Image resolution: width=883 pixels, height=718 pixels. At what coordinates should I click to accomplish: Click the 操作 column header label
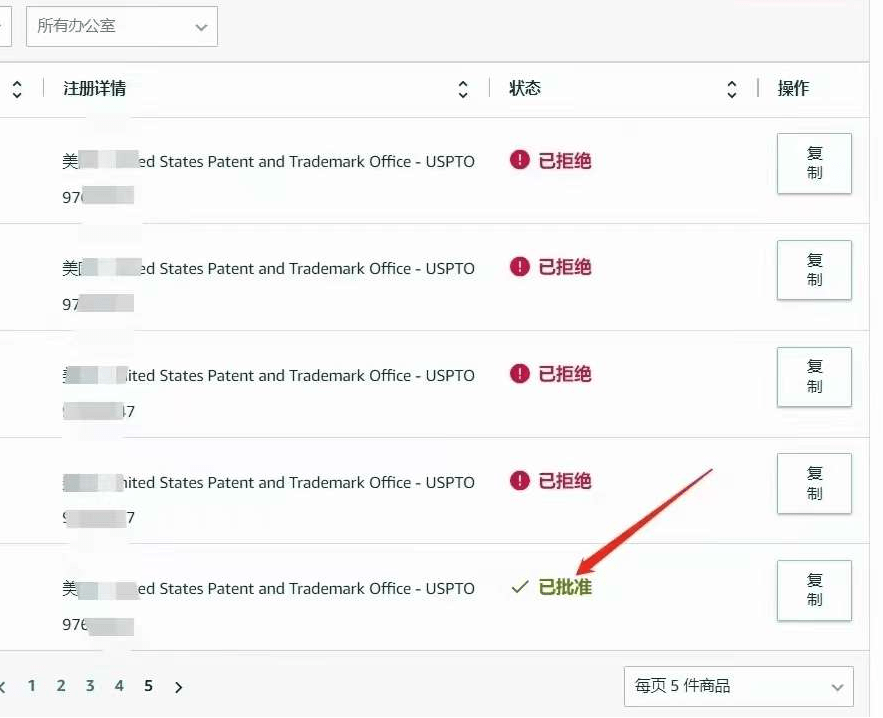(793, 88)
